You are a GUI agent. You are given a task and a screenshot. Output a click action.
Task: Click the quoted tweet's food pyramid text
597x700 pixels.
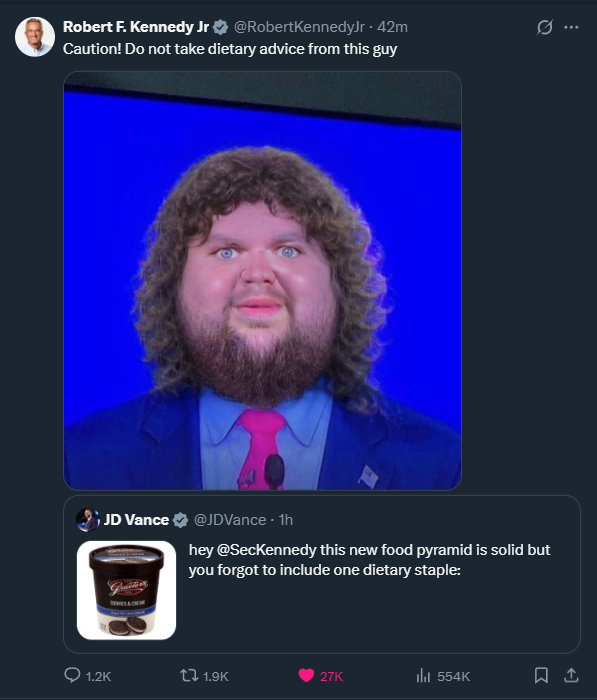[x=369, y=560]
